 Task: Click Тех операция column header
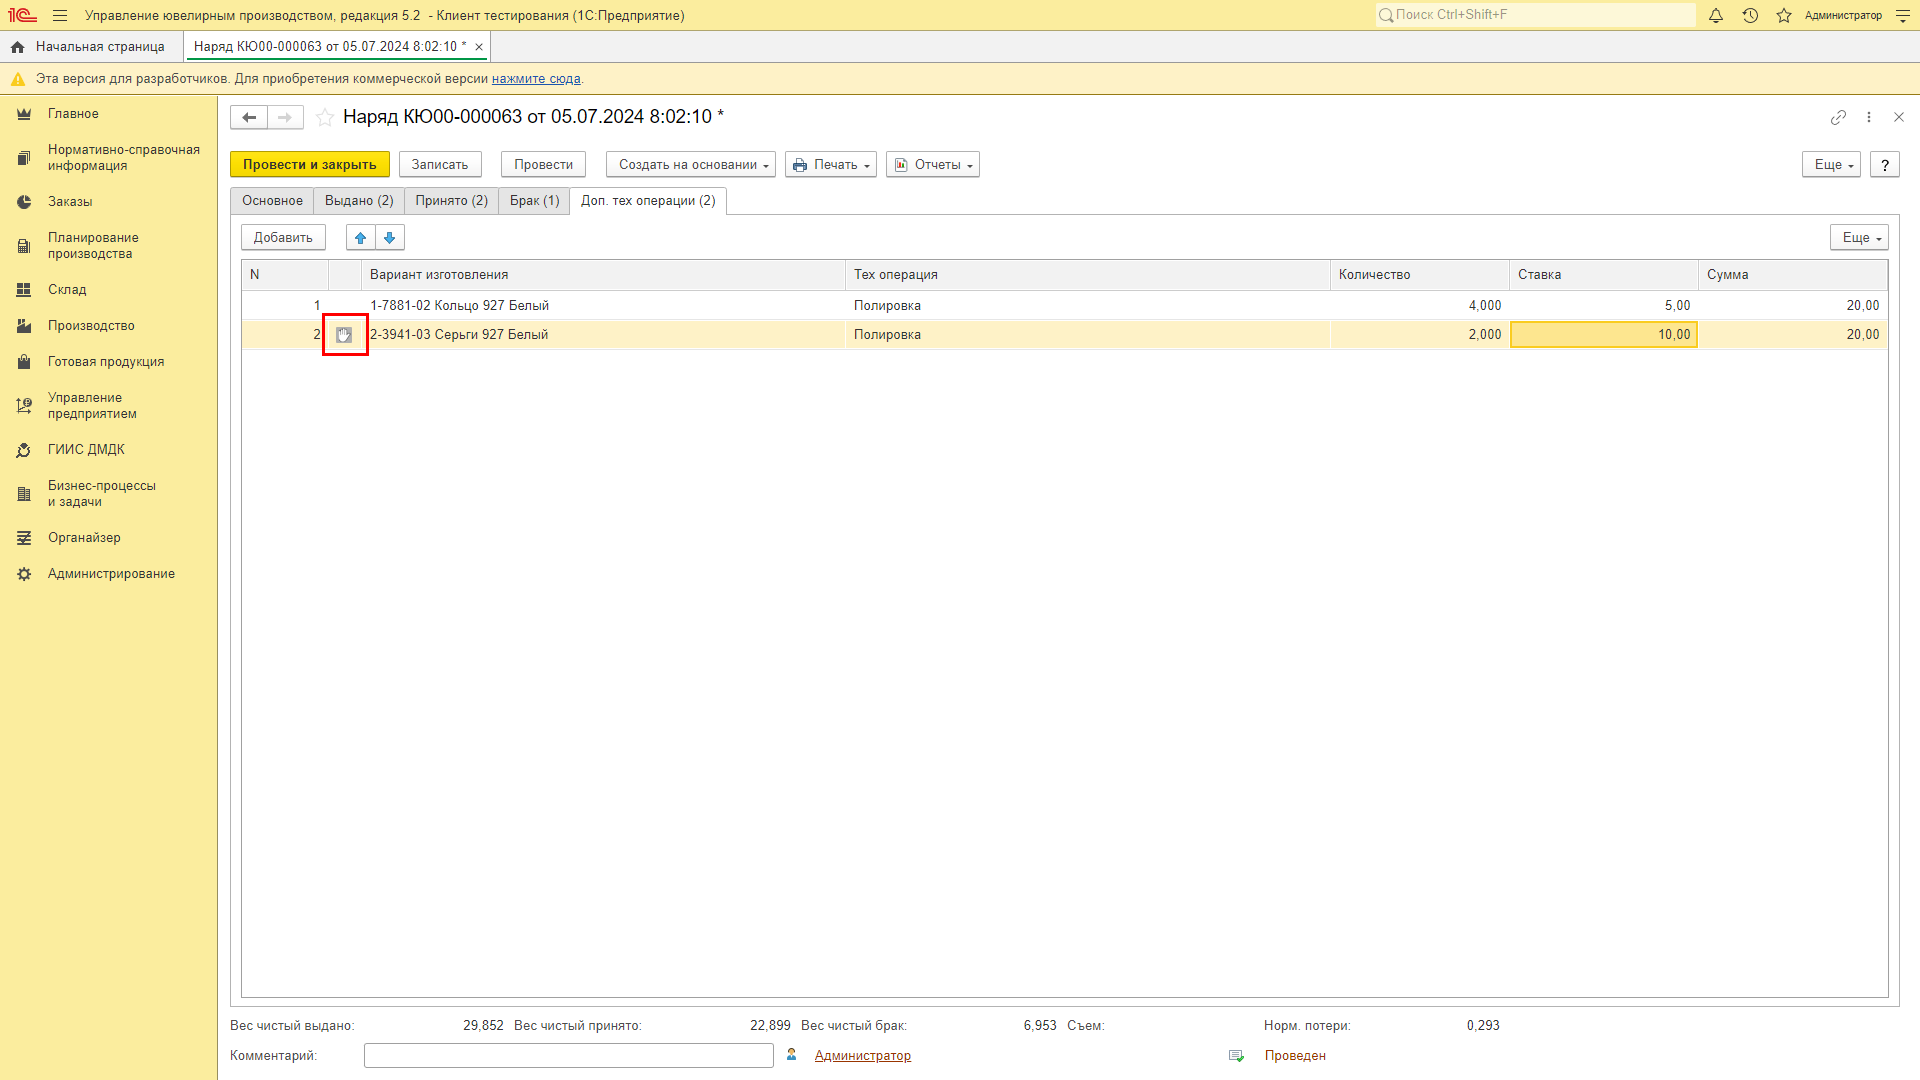[1088, 275]
